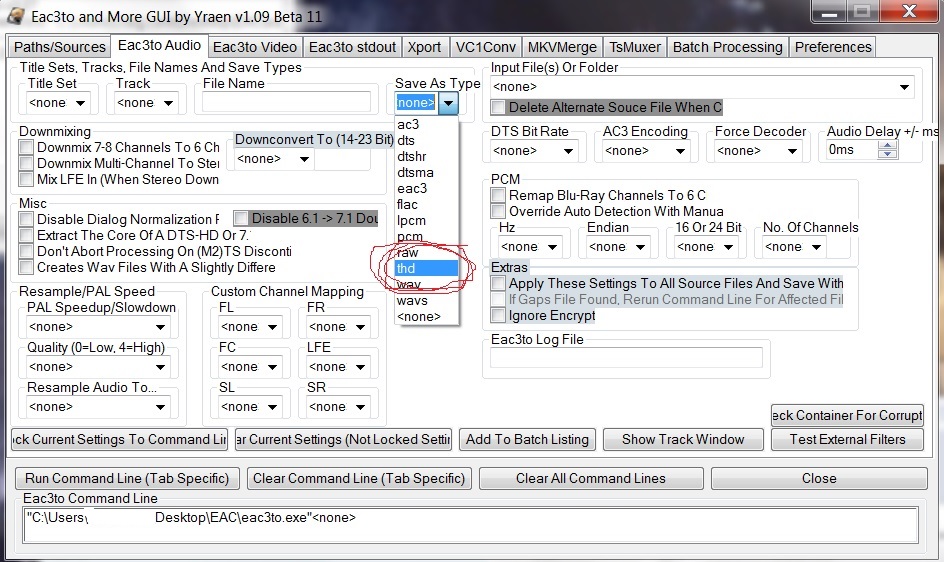
Task: Enable Apply These Settings To All Source Files
Action: (498, 283)
